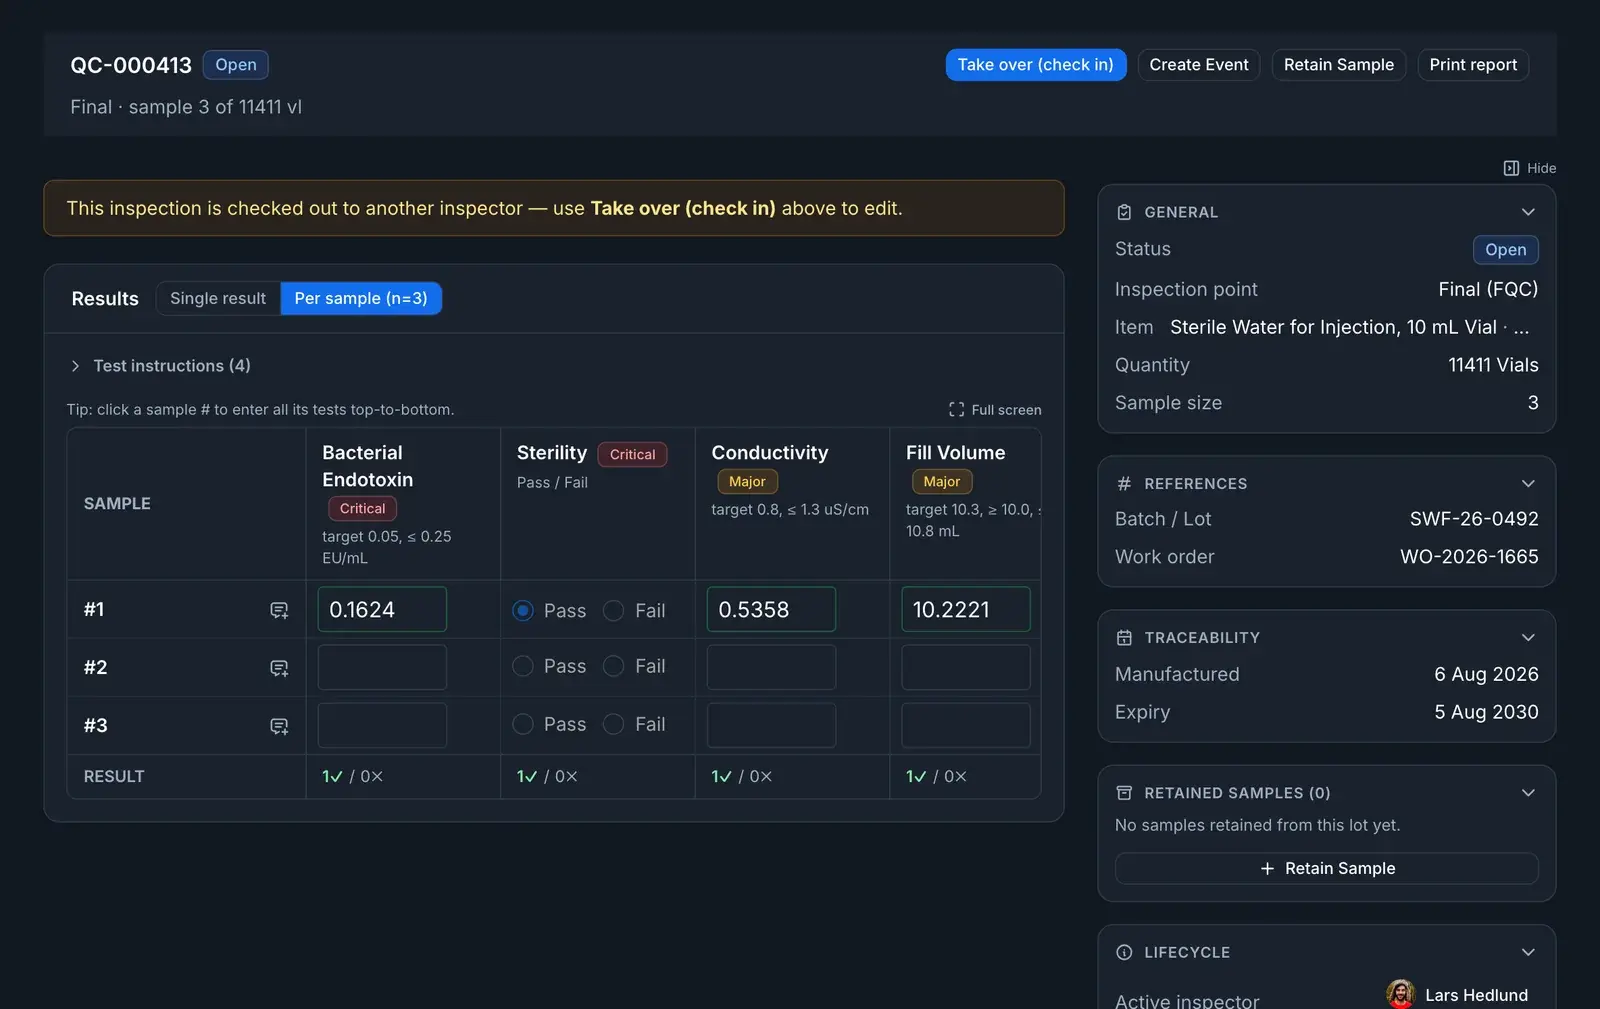Click the Create Event button

(1199, 65)
